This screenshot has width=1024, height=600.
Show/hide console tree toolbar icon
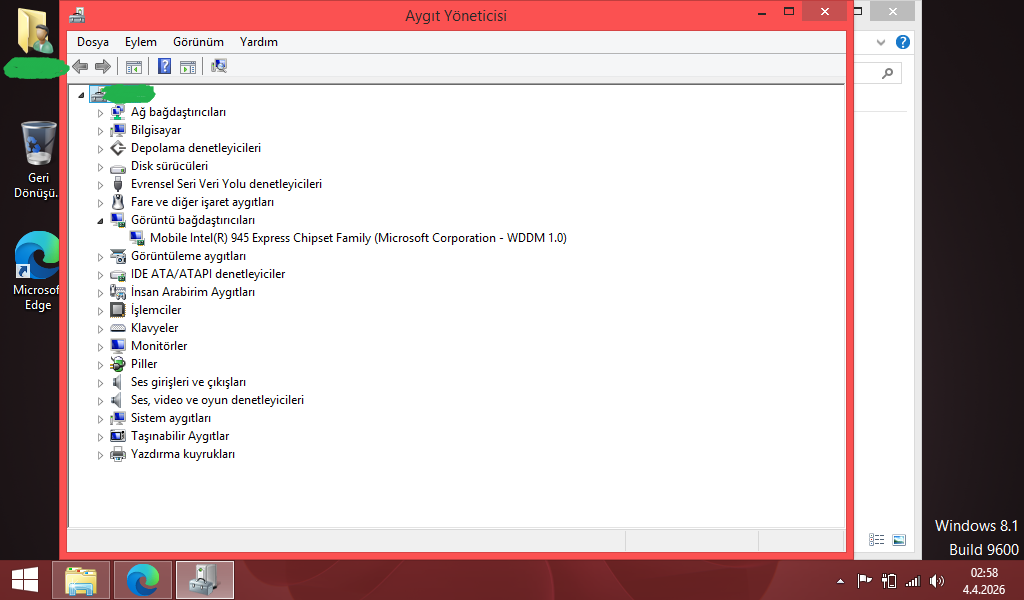[x=134, y=67]
